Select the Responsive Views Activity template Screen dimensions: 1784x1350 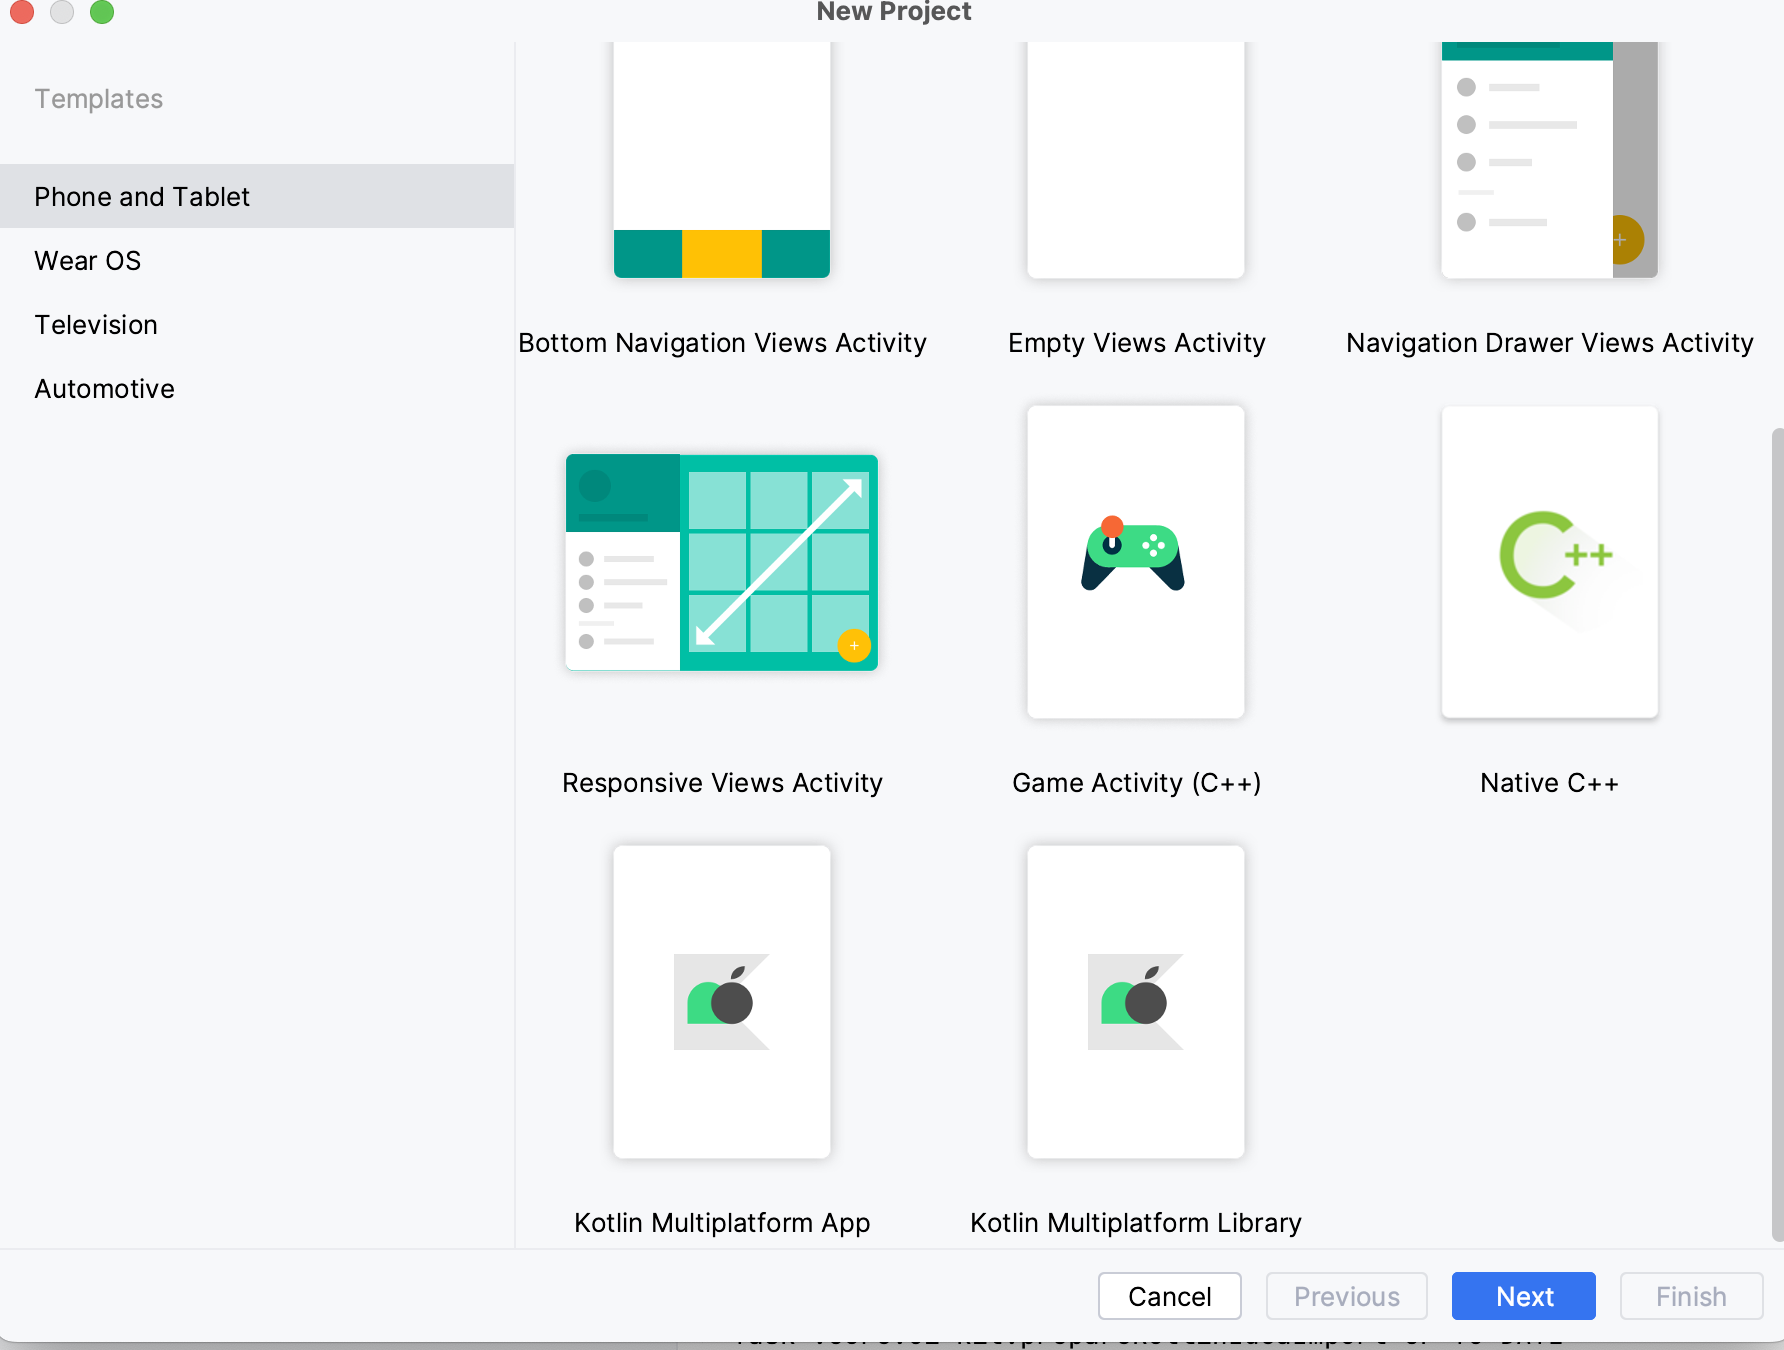[721, 562]
